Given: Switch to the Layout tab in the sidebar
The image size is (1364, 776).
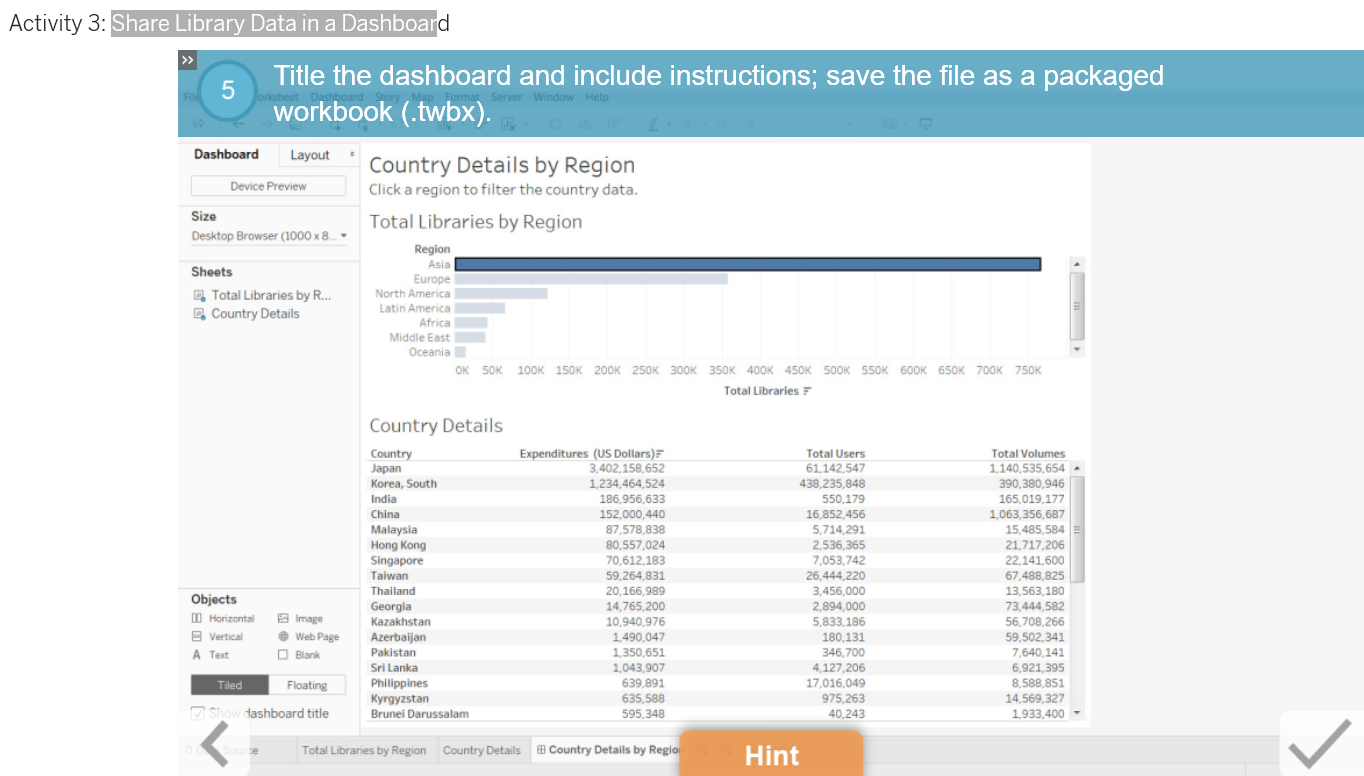Looking at the screenshot, I should coord(310,154).
